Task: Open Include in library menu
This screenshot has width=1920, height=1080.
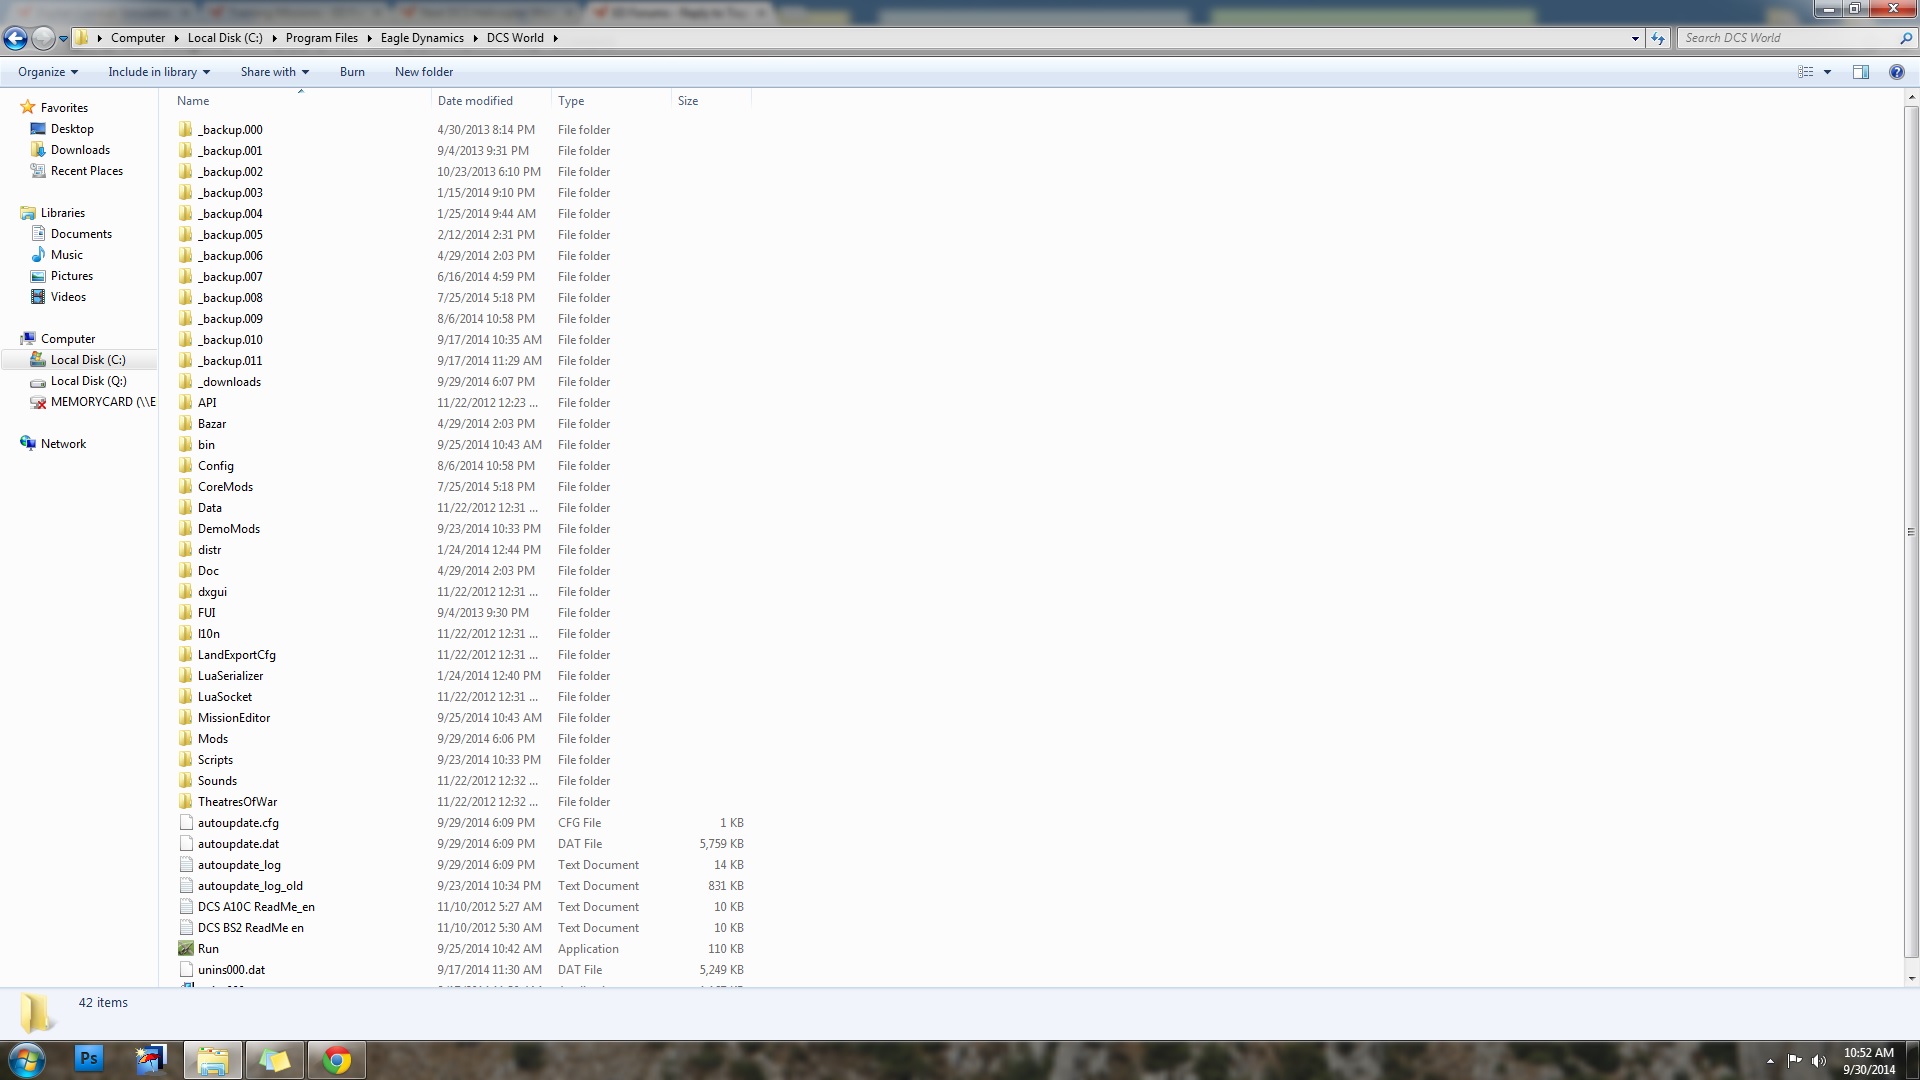Action: pos(159,72)
